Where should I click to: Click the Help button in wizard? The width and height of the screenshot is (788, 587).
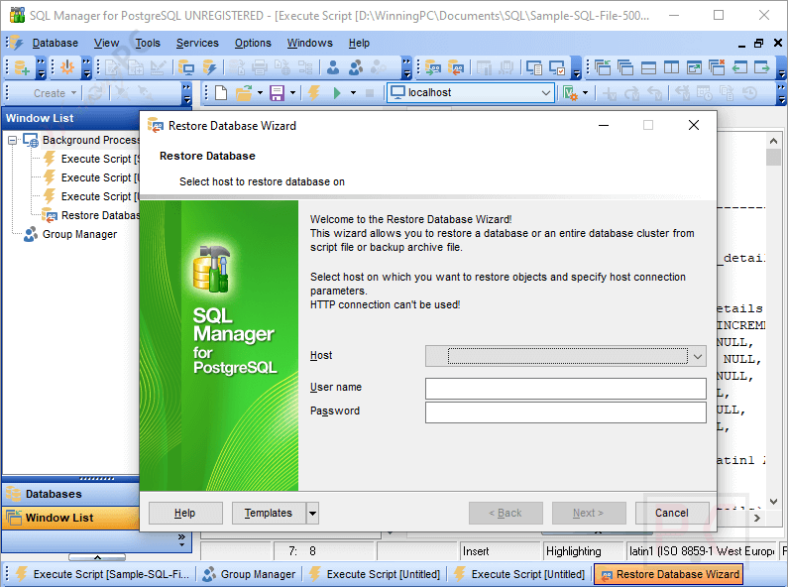pyautogui.click(x=185, y=513)
